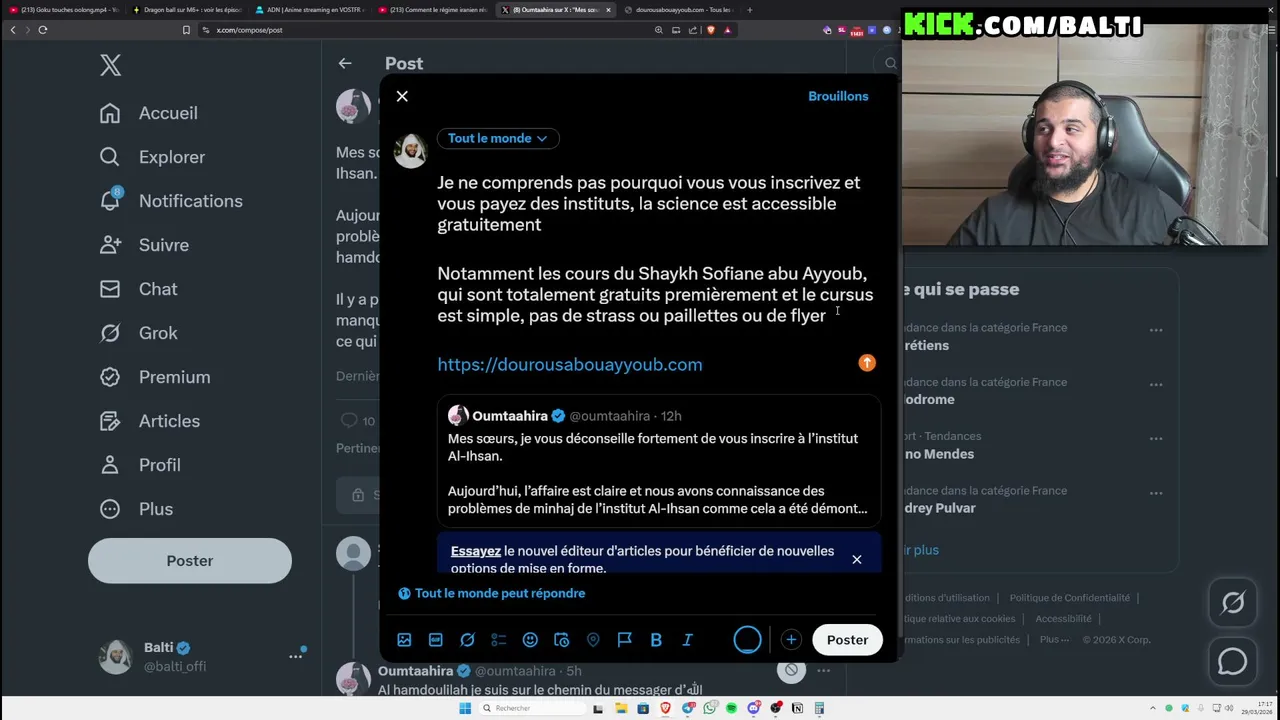Open more options for Mendes trend

tap(1156, 439)
